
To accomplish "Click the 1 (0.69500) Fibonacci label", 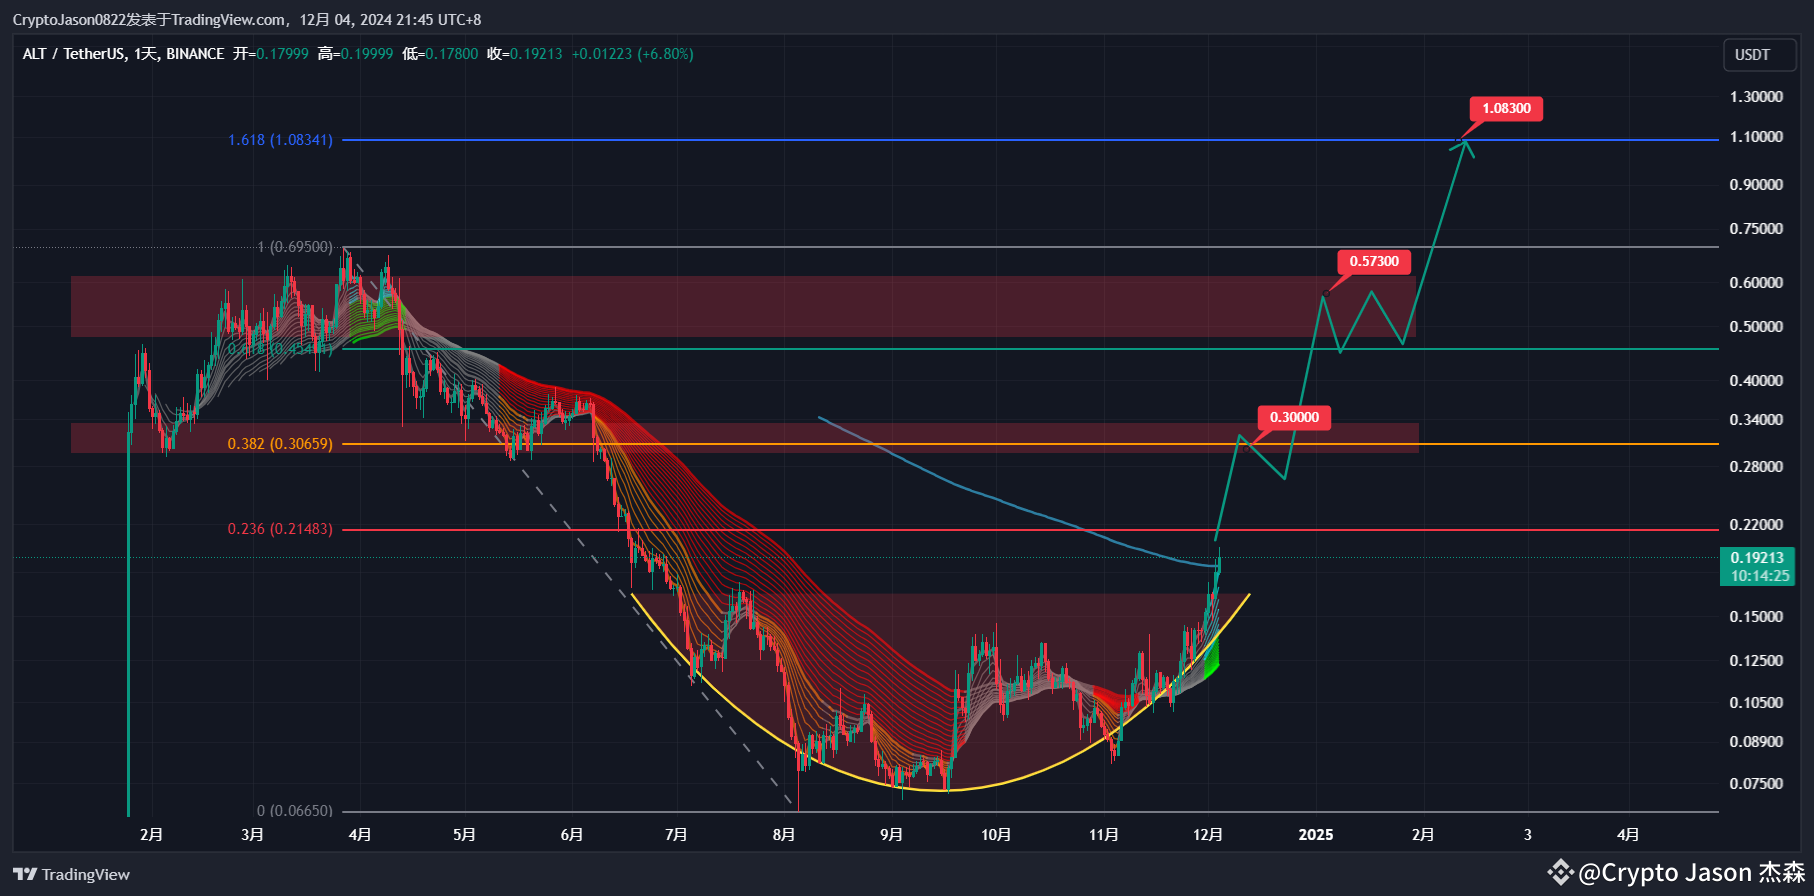I will (x=295, y=247).
